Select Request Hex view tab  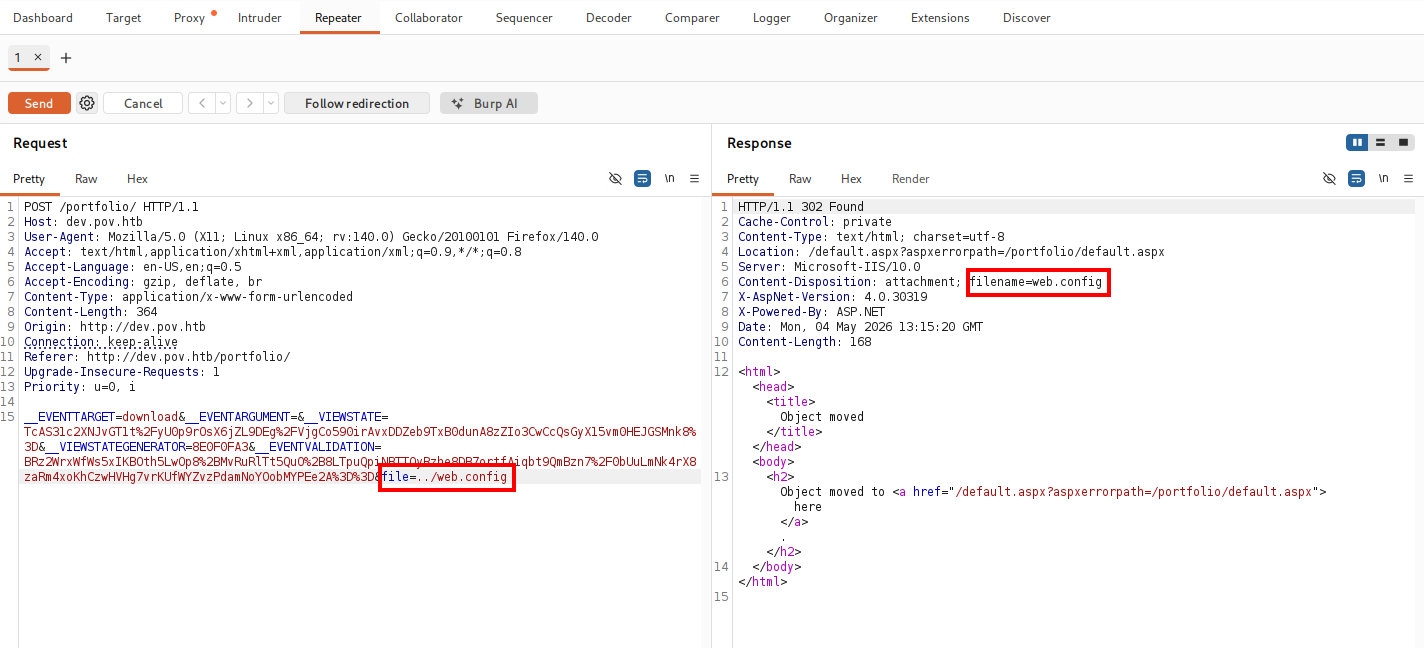coord(138,179)
